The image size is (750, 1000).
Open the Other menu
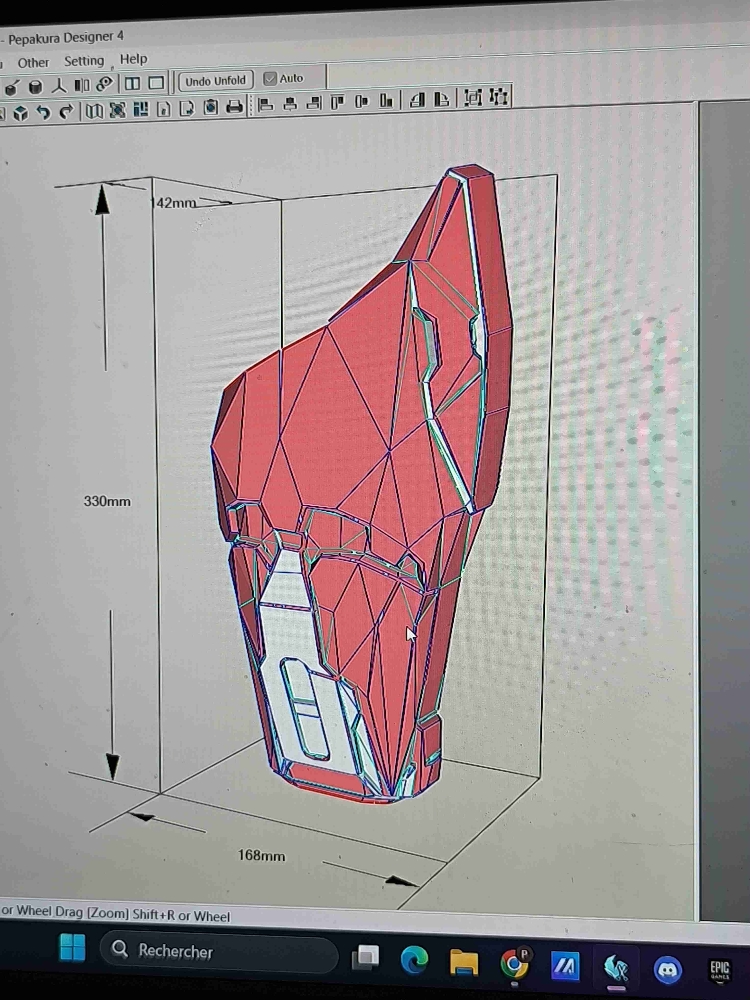click(x=33, y=62)
